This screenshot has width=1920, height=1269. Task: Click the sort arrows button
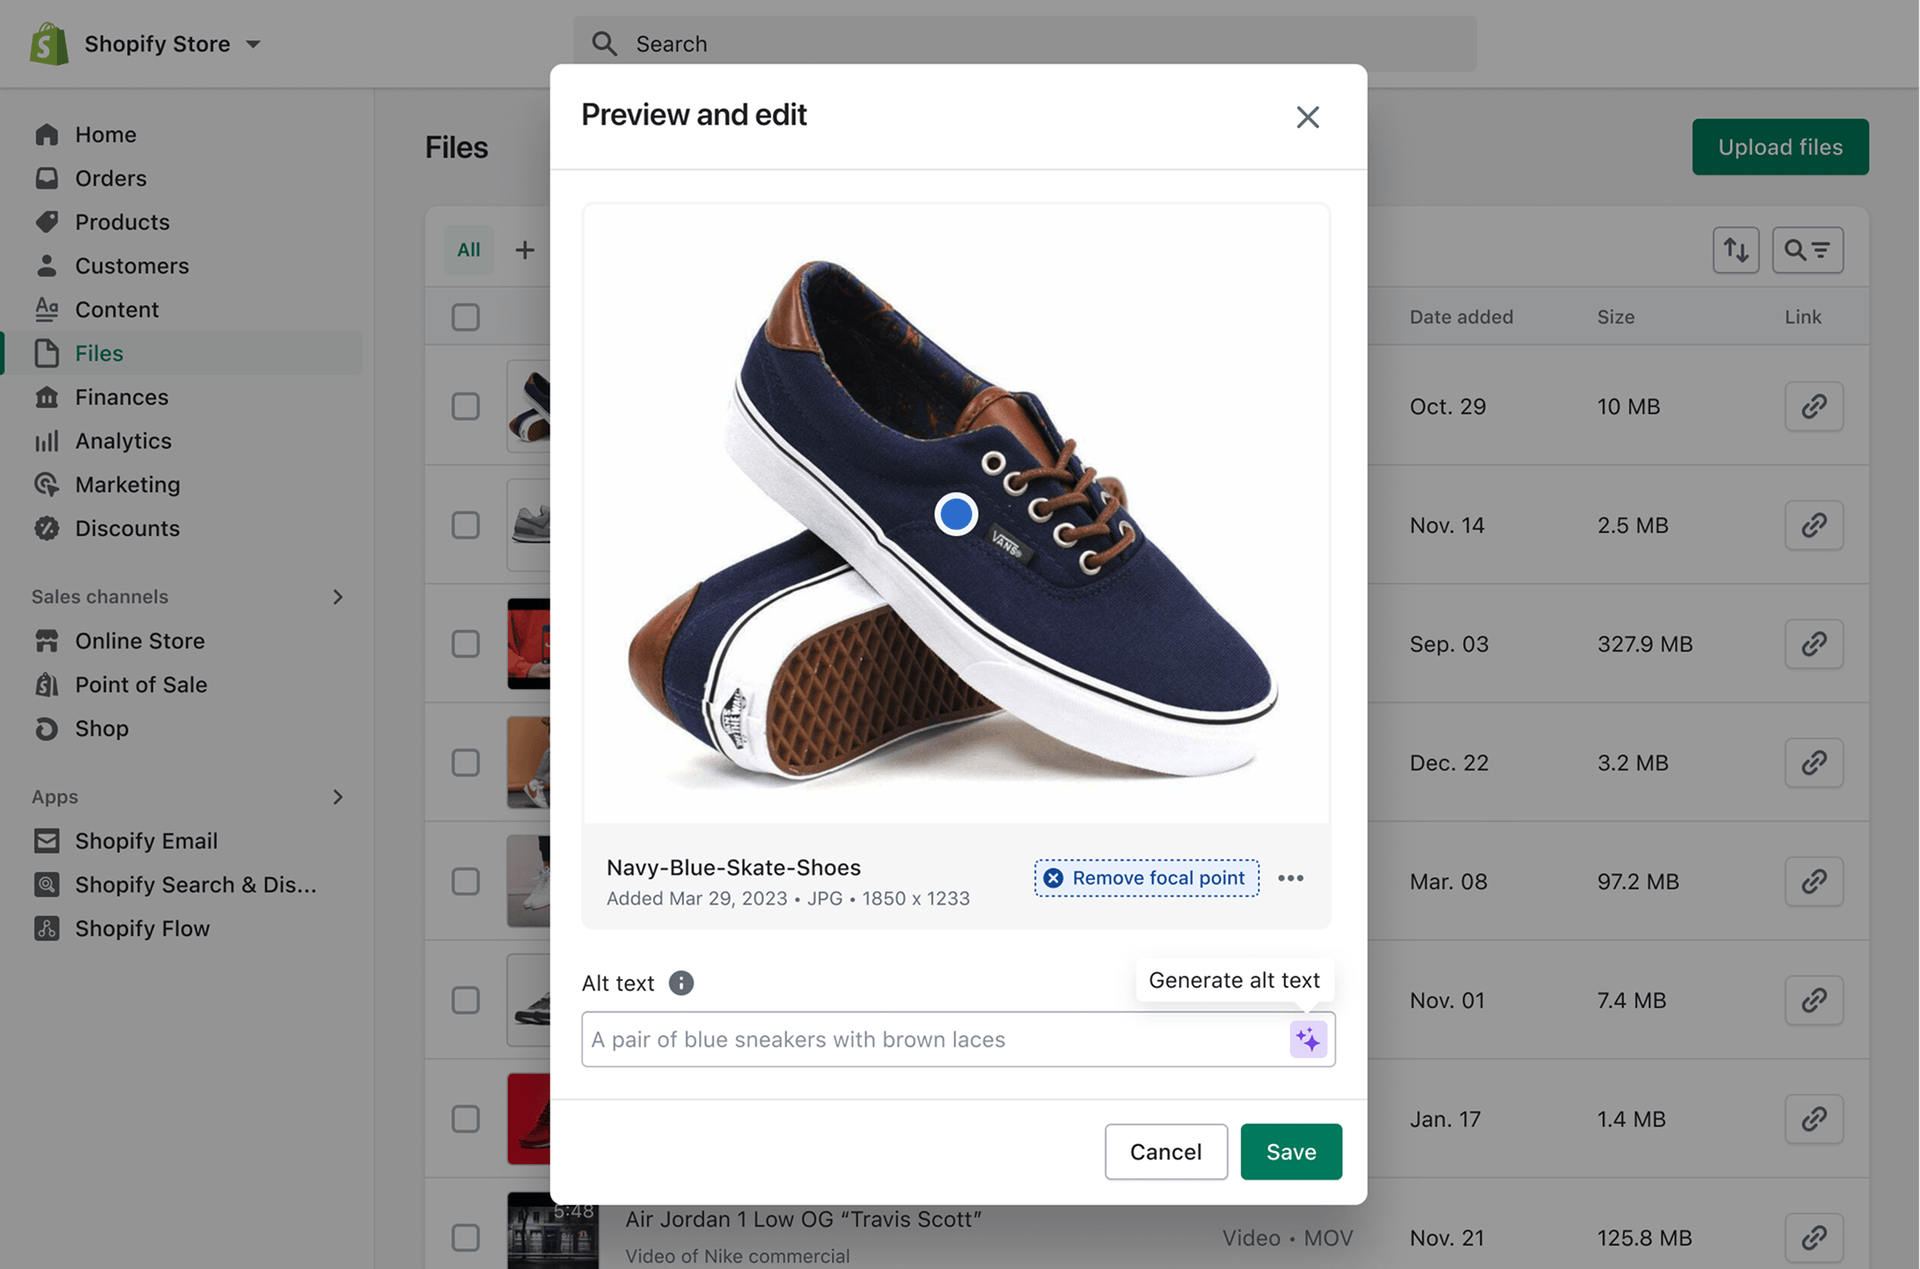(x=1736, y=250)
